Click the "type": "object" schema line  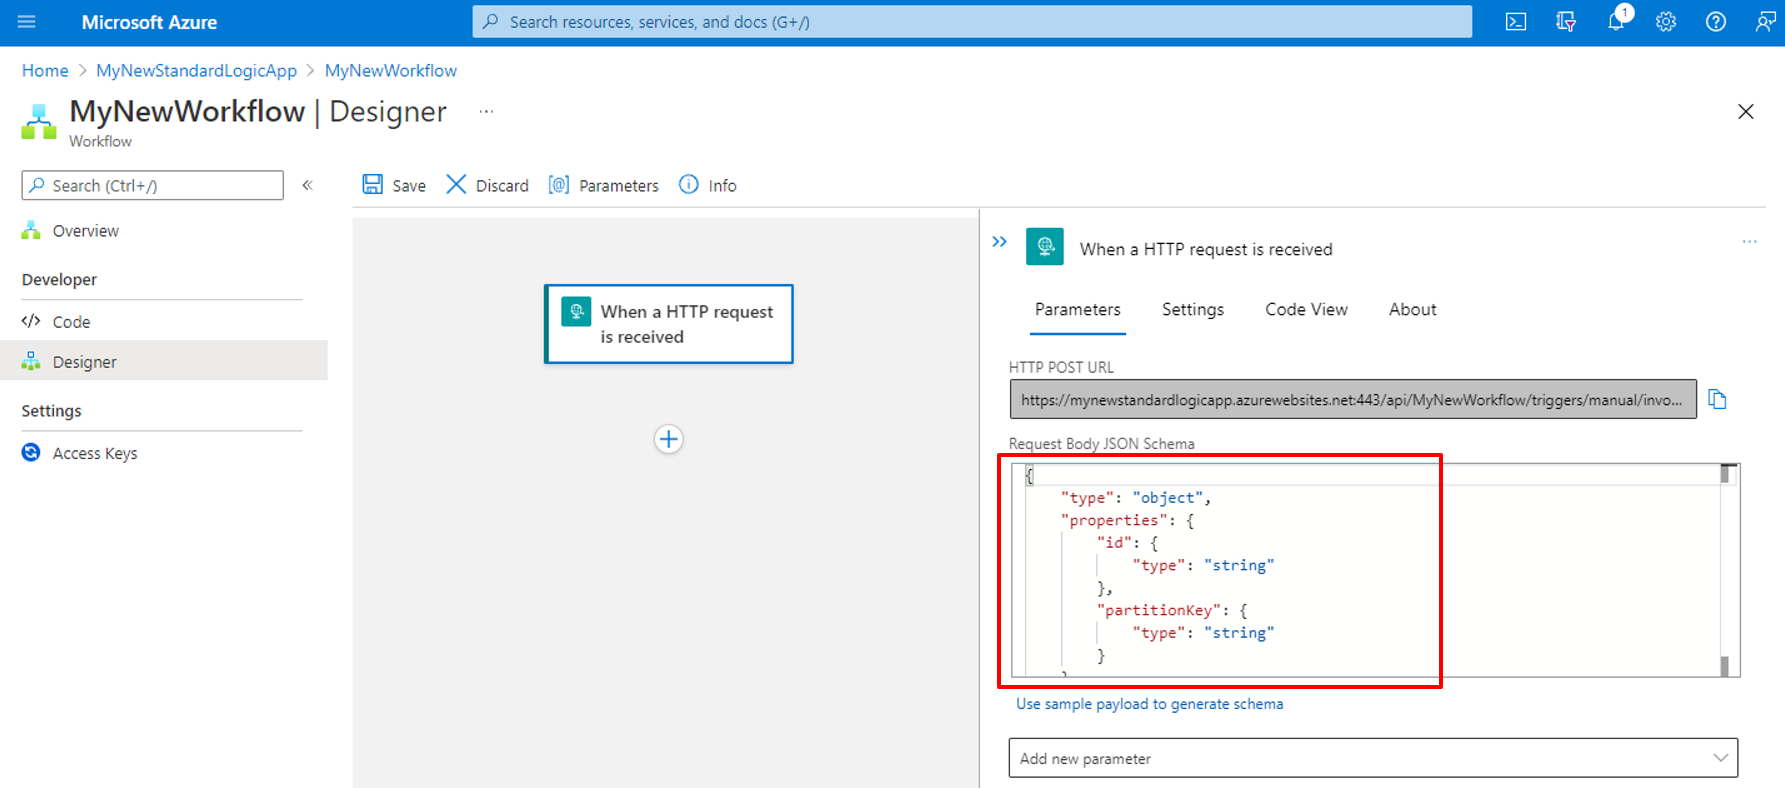click(1136, 498)
